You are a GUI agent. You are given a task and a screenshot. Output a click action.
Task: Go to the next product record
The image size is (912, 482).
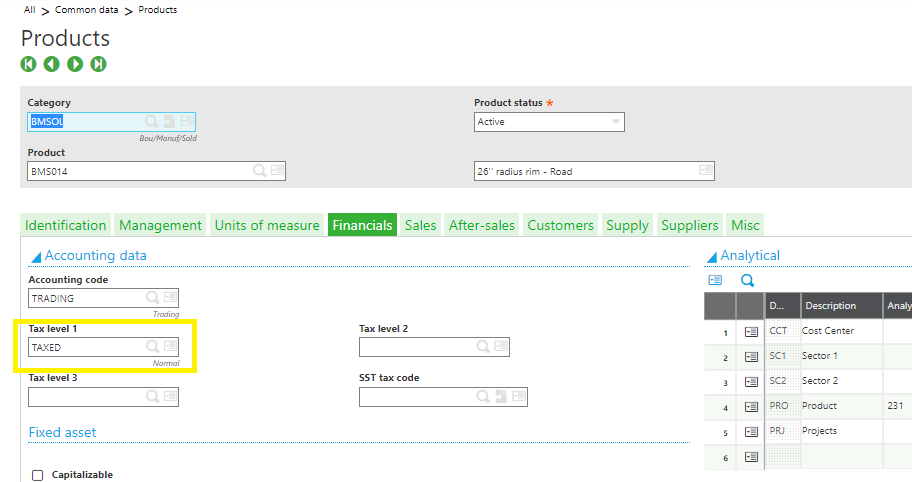(x=75, y=64)
